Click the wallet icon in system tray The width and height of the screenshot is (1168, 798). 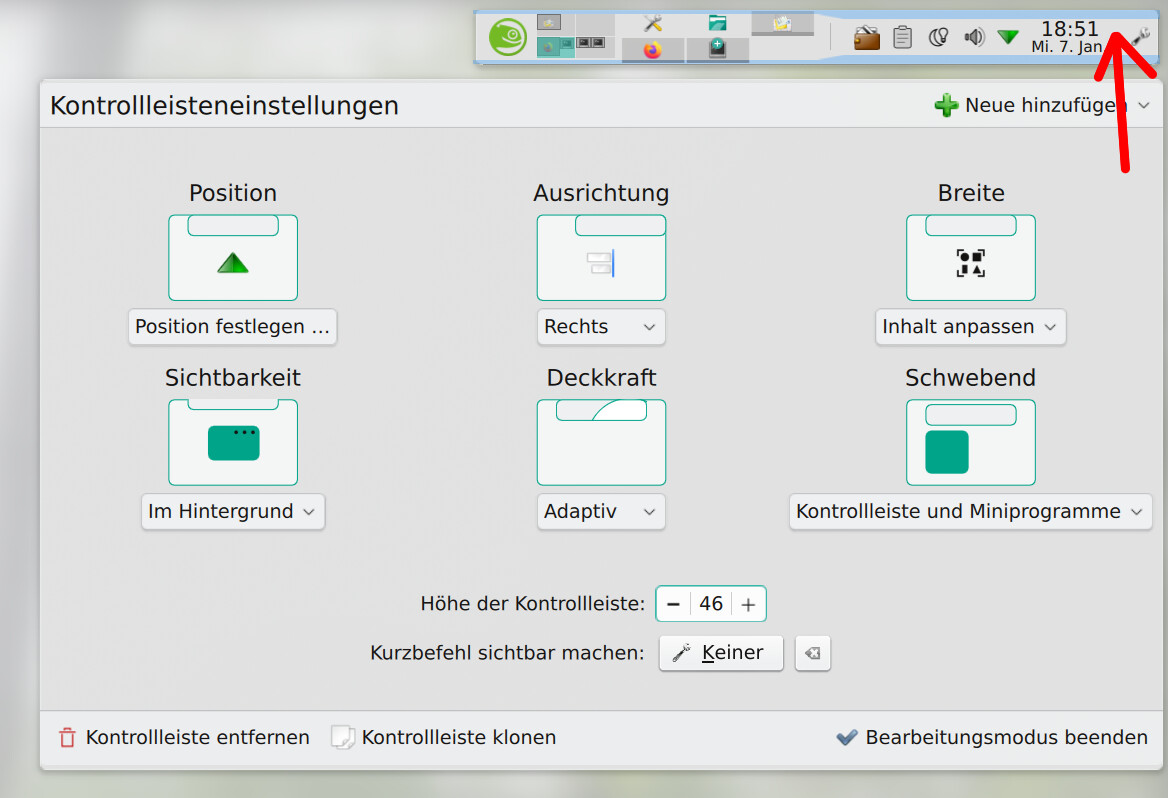click(x=866, y=38)
